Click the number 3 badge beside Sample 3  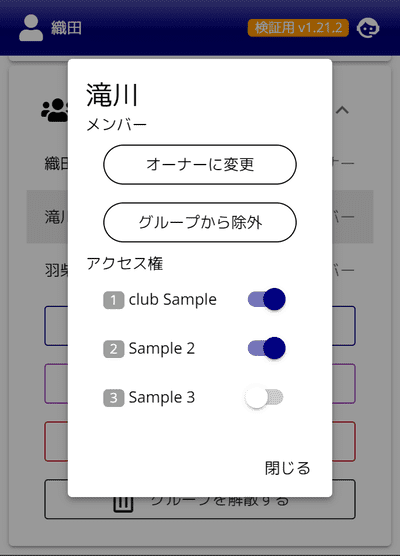(x=113, y=398)
